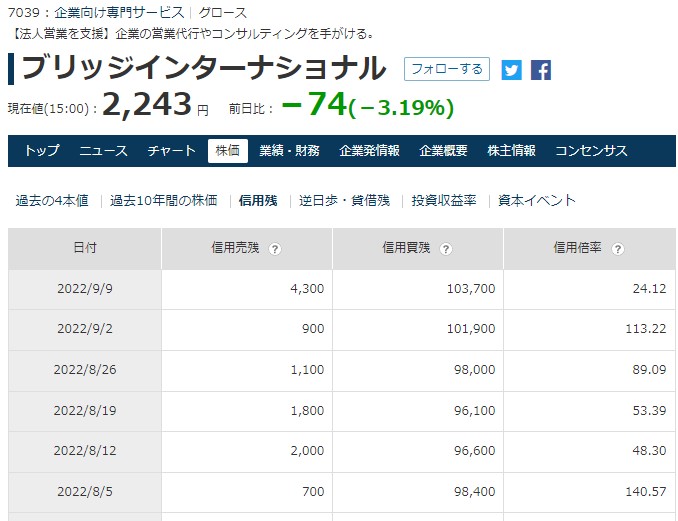
Task: Click the percent change (−3.19%)
Action: pyautogui.click(x=401, y=108)
